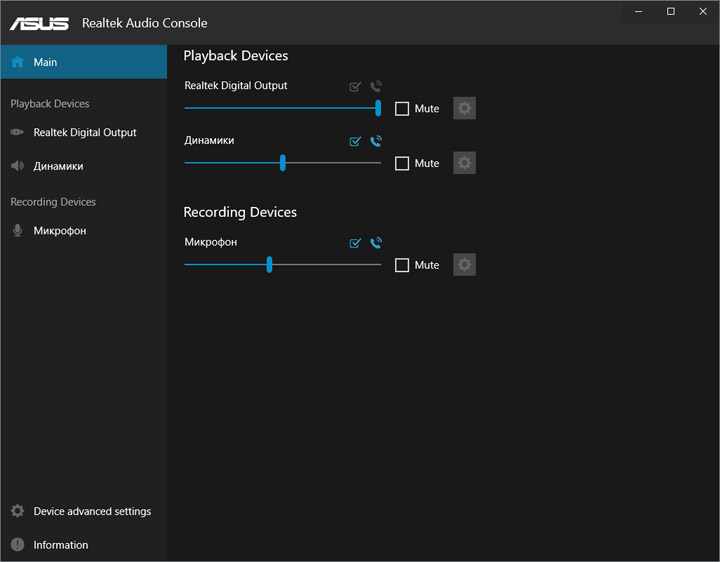Mute the Микрофон recording device

[x=402, y=266]
